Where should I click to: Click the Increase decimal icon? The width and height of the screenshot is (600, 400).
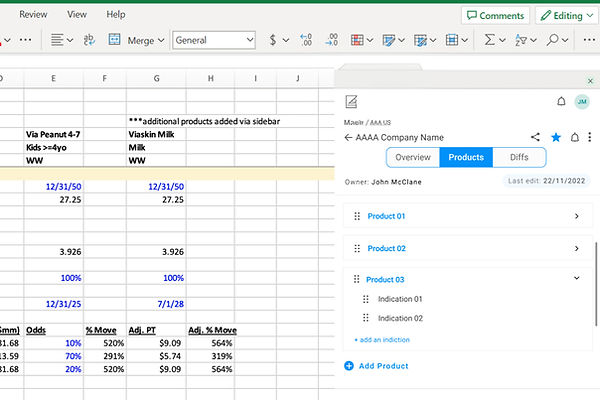click(306, 40)
